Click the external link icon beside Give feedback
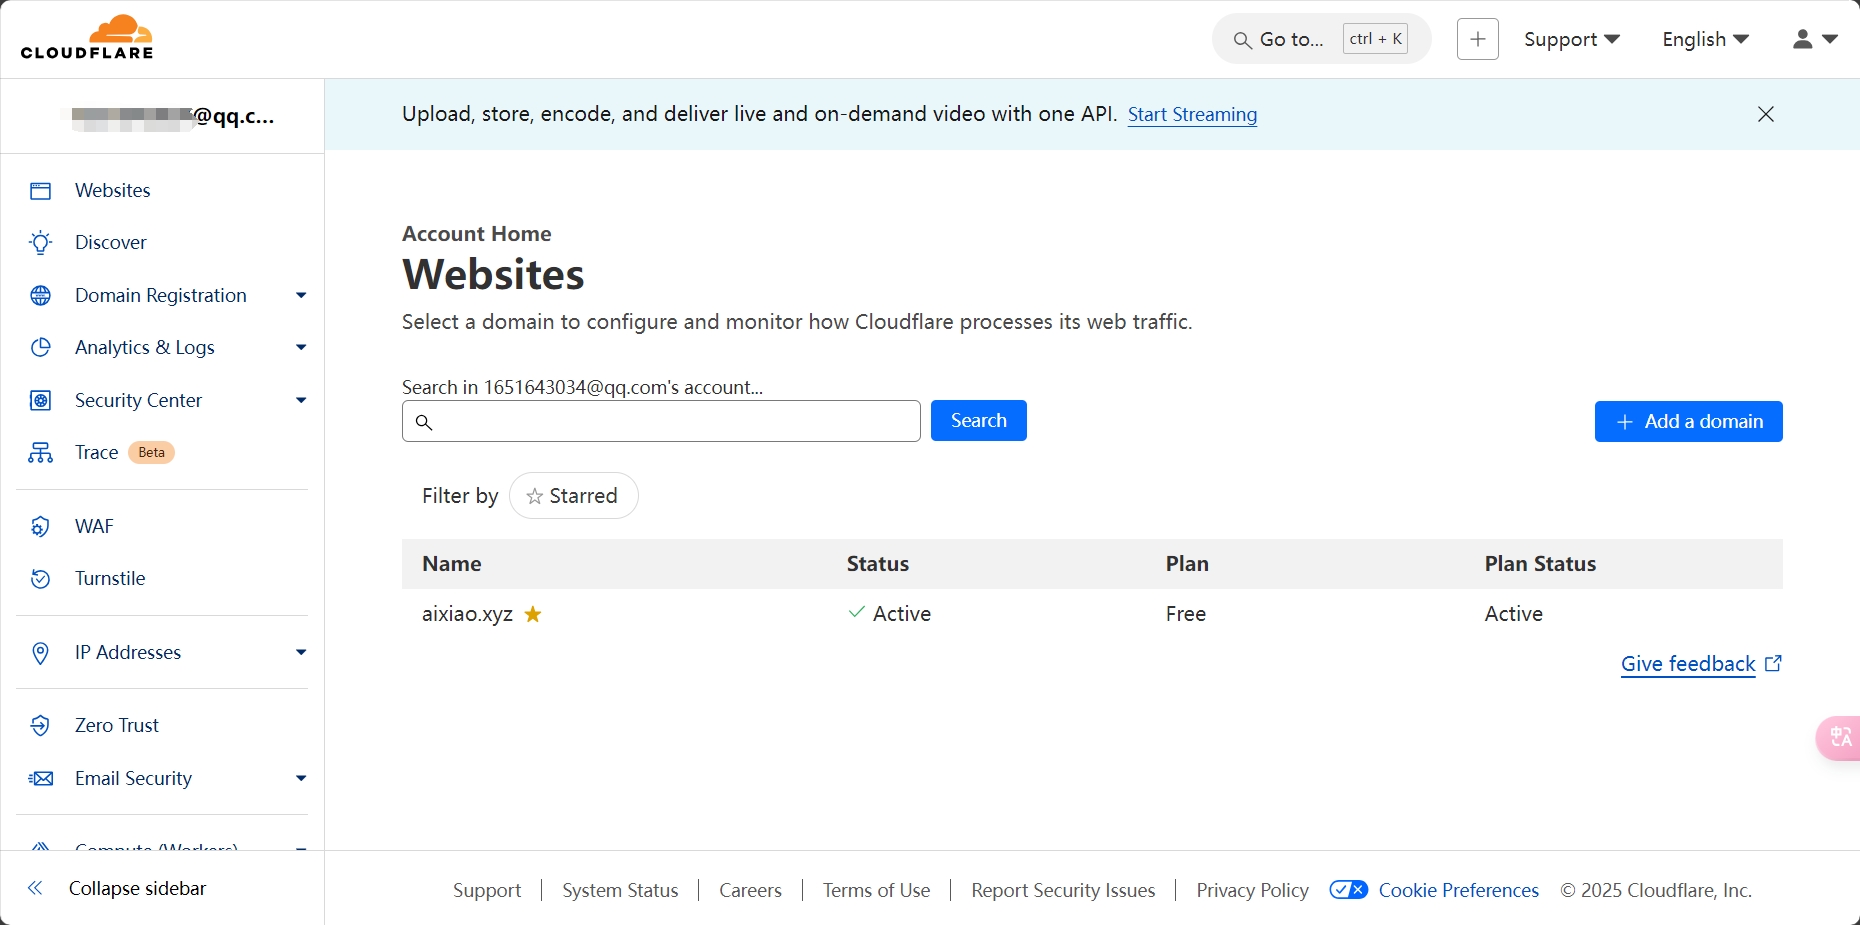This screenshot has height=925, width=1860. click(1773, 664)
